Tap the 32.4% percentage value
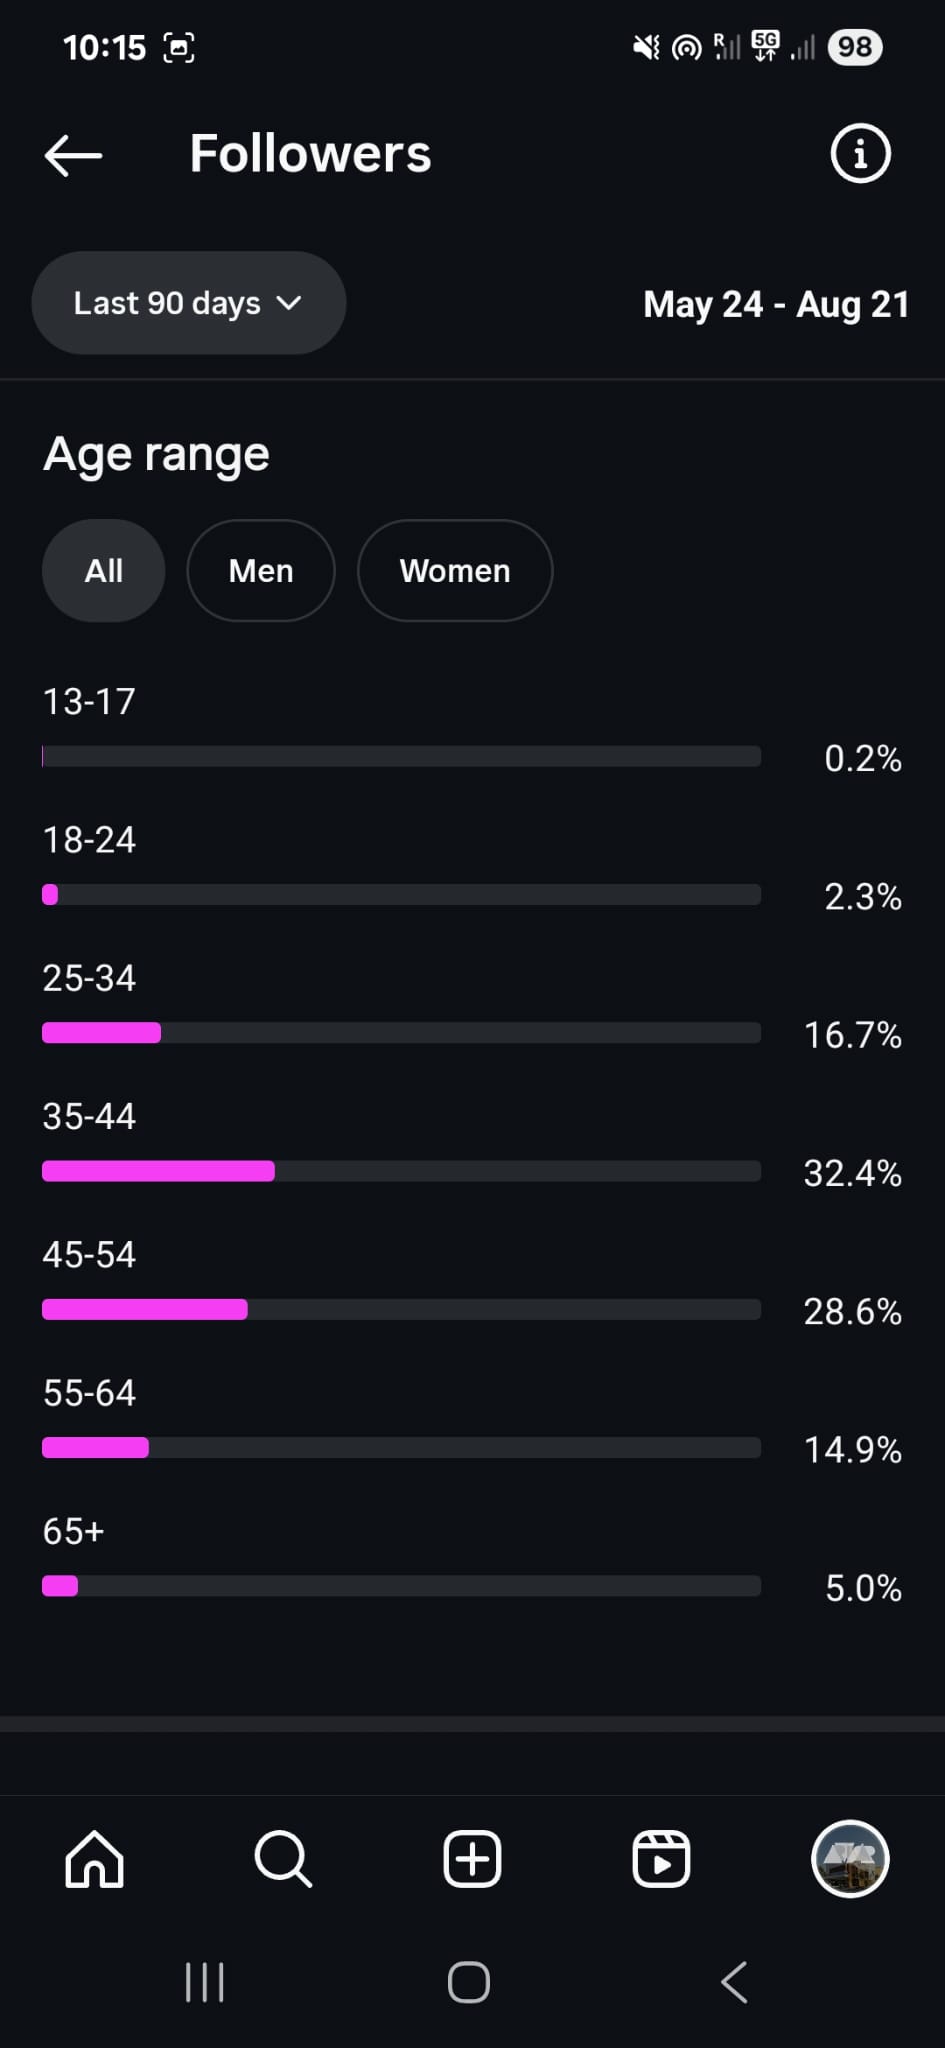Image resolution: width=945 pixels, height=2048 pixels. pos(852,1173)
